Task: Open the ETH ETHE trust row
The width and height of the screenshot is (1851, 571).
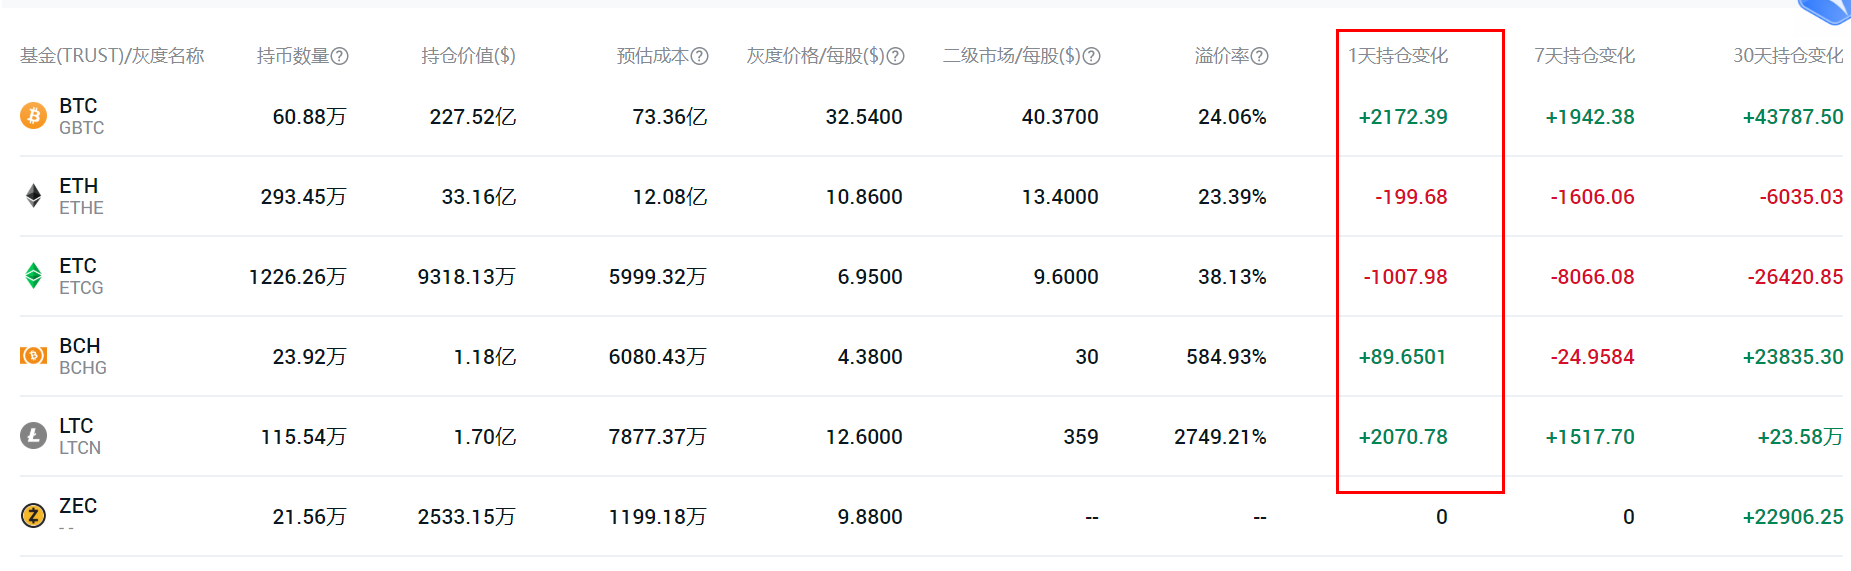Action: (x=931, y=196)
